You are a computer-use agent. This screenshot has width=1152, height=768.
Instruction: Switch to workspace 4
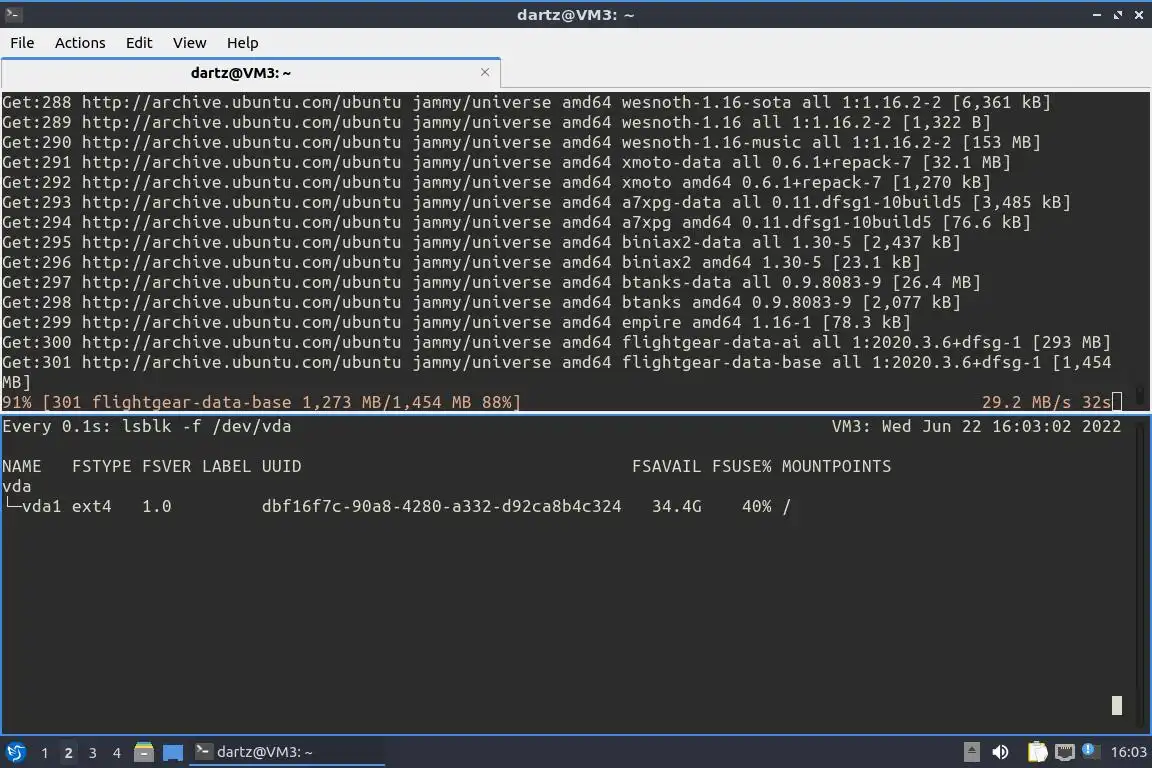pyautogui.click(x=117, y=753)
